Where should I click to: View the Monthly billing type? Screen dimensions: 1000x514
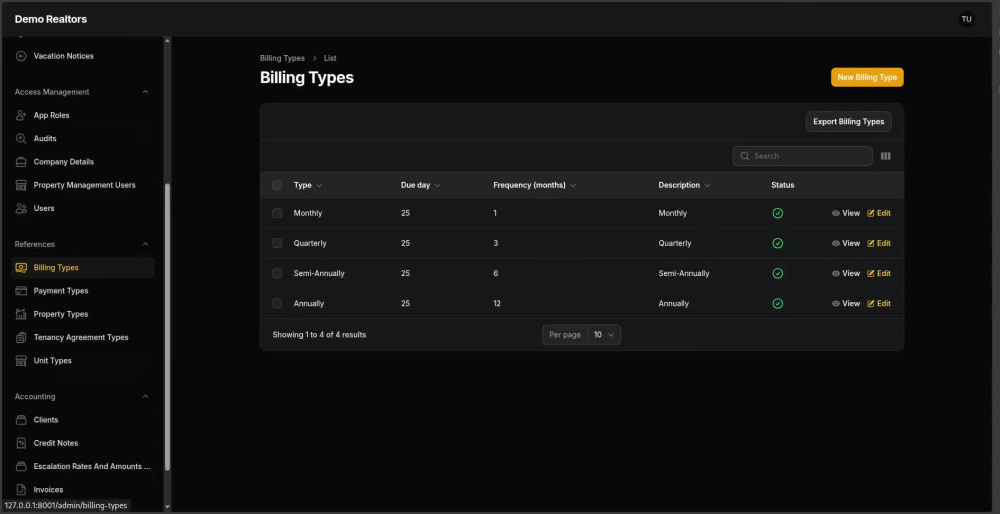pos(846,213)
